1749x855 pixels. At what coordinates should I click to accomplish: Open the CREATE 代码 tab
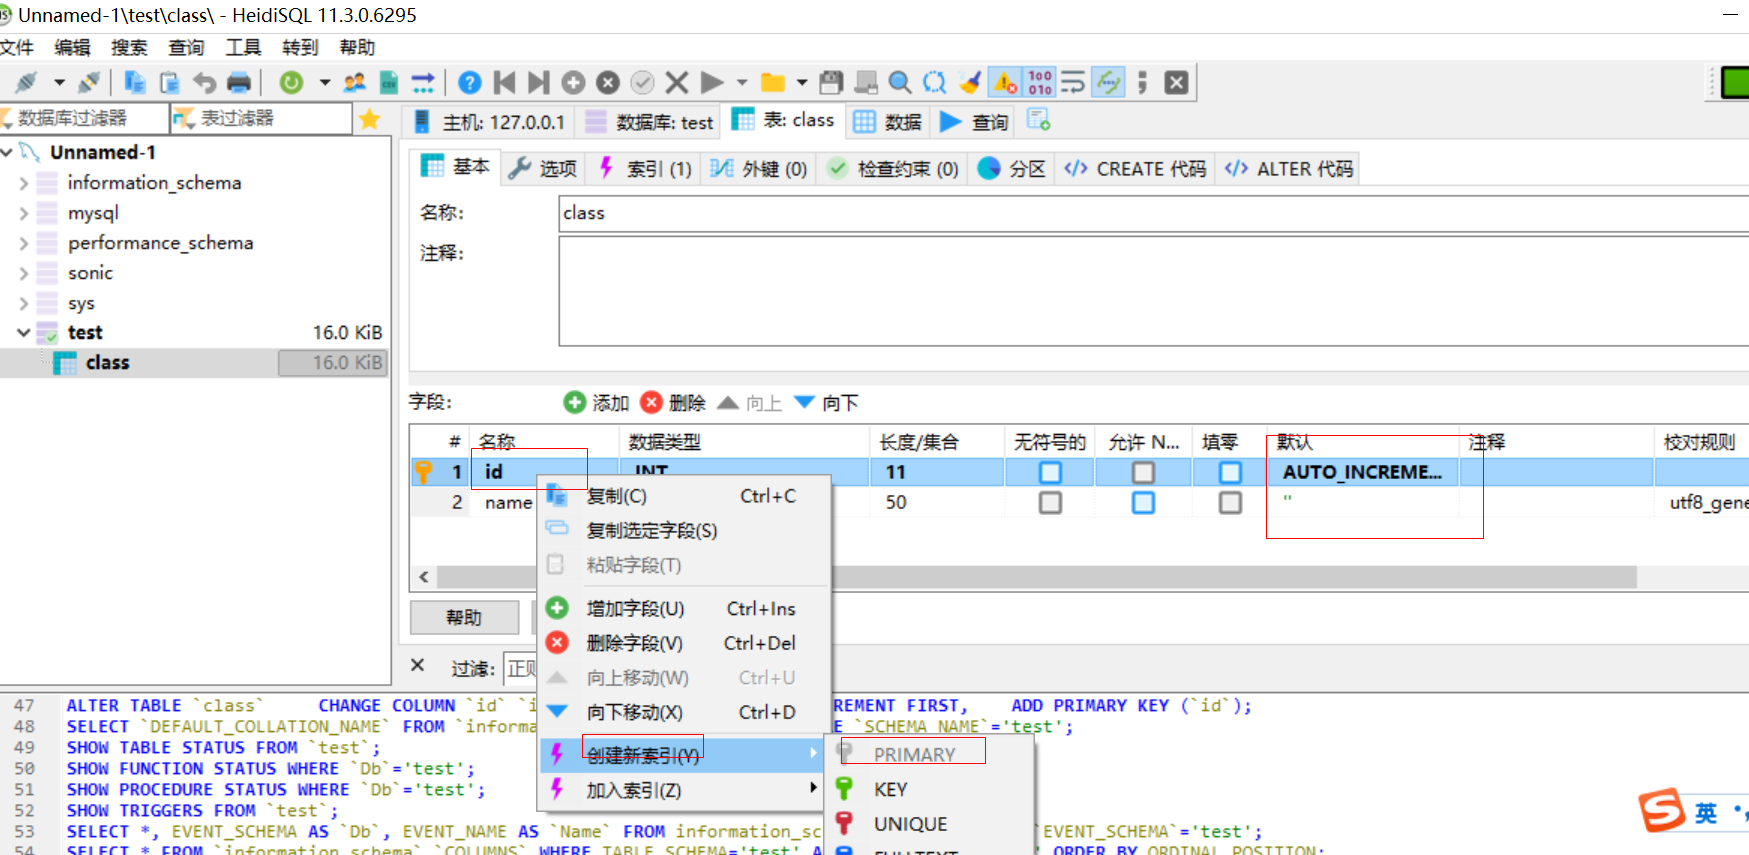tap(1135, 168)
